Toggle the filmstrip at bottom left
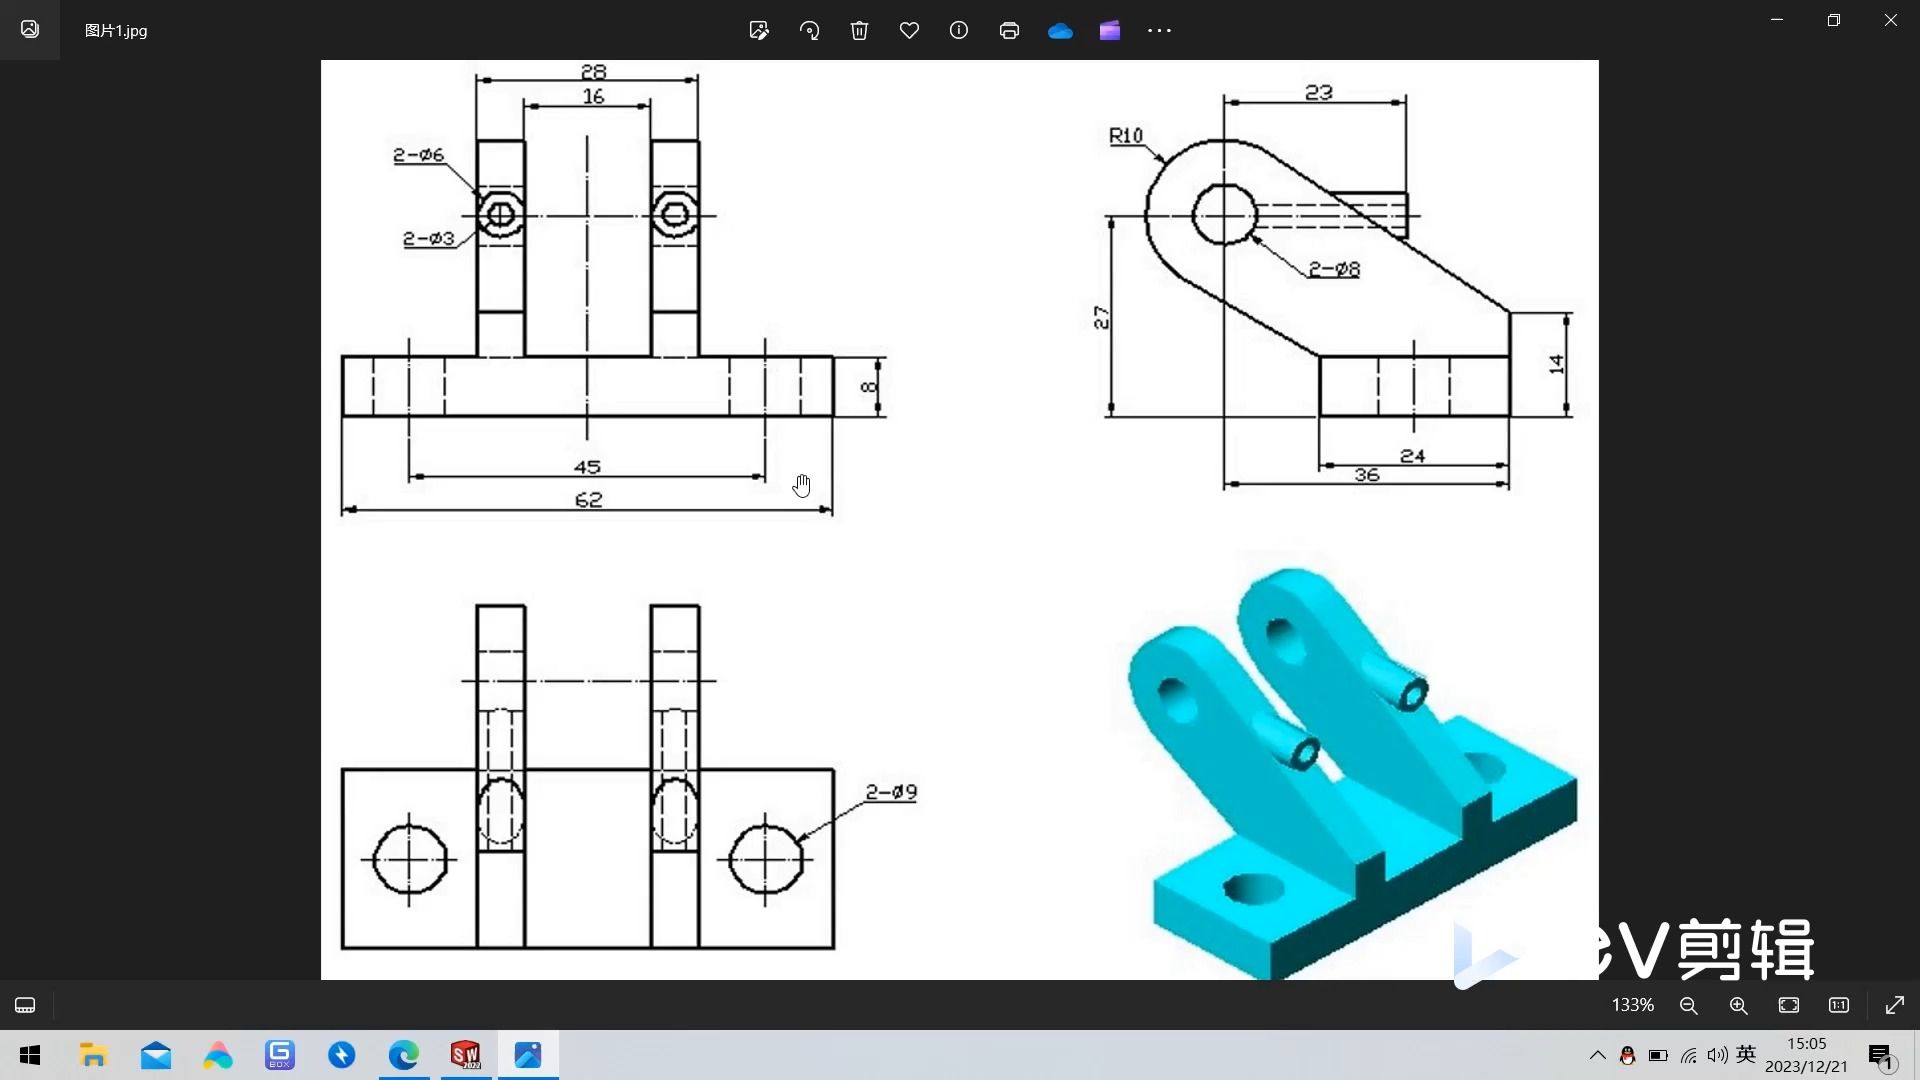 [25, 1005]
